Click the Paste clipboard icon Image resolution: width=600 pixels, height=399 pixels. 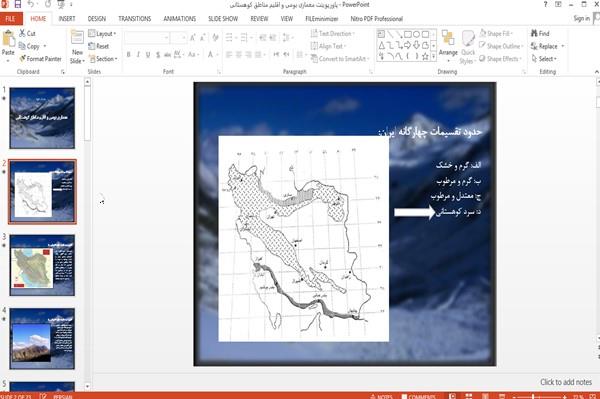tap(8, 39)
